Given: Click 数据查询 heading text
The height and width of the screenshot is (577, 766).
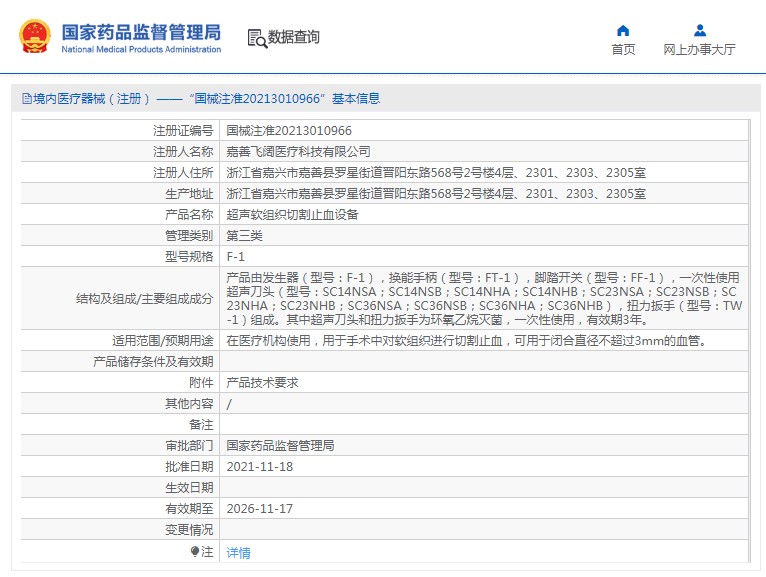Looking at the screenshot, I should pyautogui.click(x=294, y=37).
